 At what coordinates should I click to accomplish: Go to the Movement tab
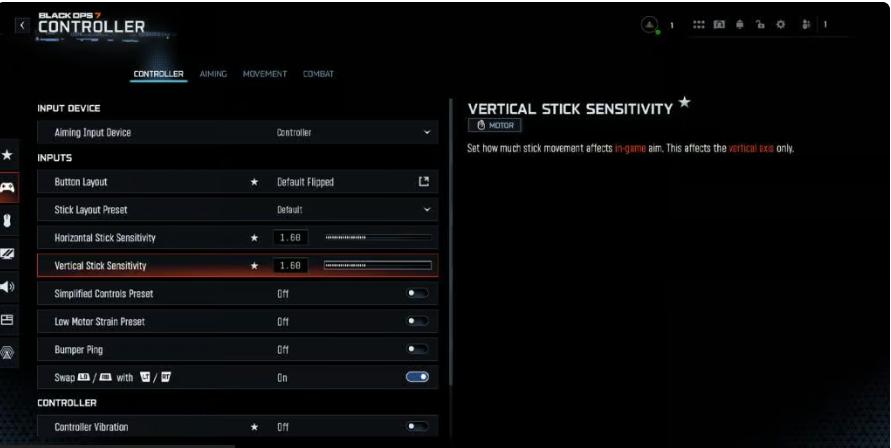(x=265, y=74)
